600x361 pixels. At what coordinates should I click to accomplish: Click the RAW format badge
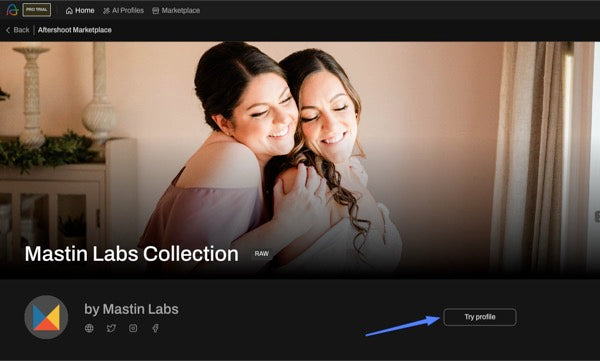click(262, 253)
